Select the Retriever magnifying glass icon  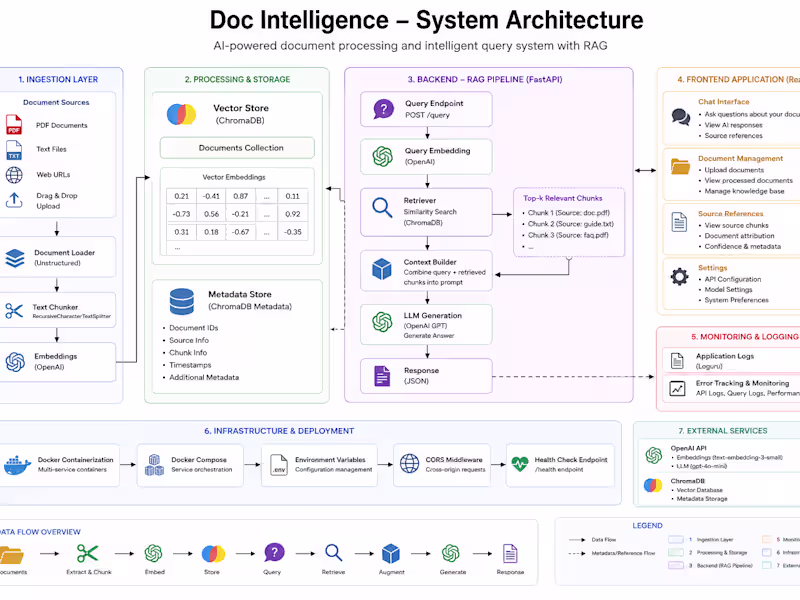coord(382,208)
